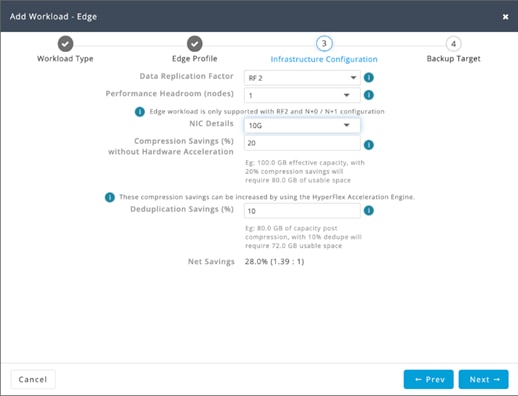This screenshot has height=396, width=518.
Task: Click info icon before HyperFlex Acceleration Engine note
Action: 110,197
